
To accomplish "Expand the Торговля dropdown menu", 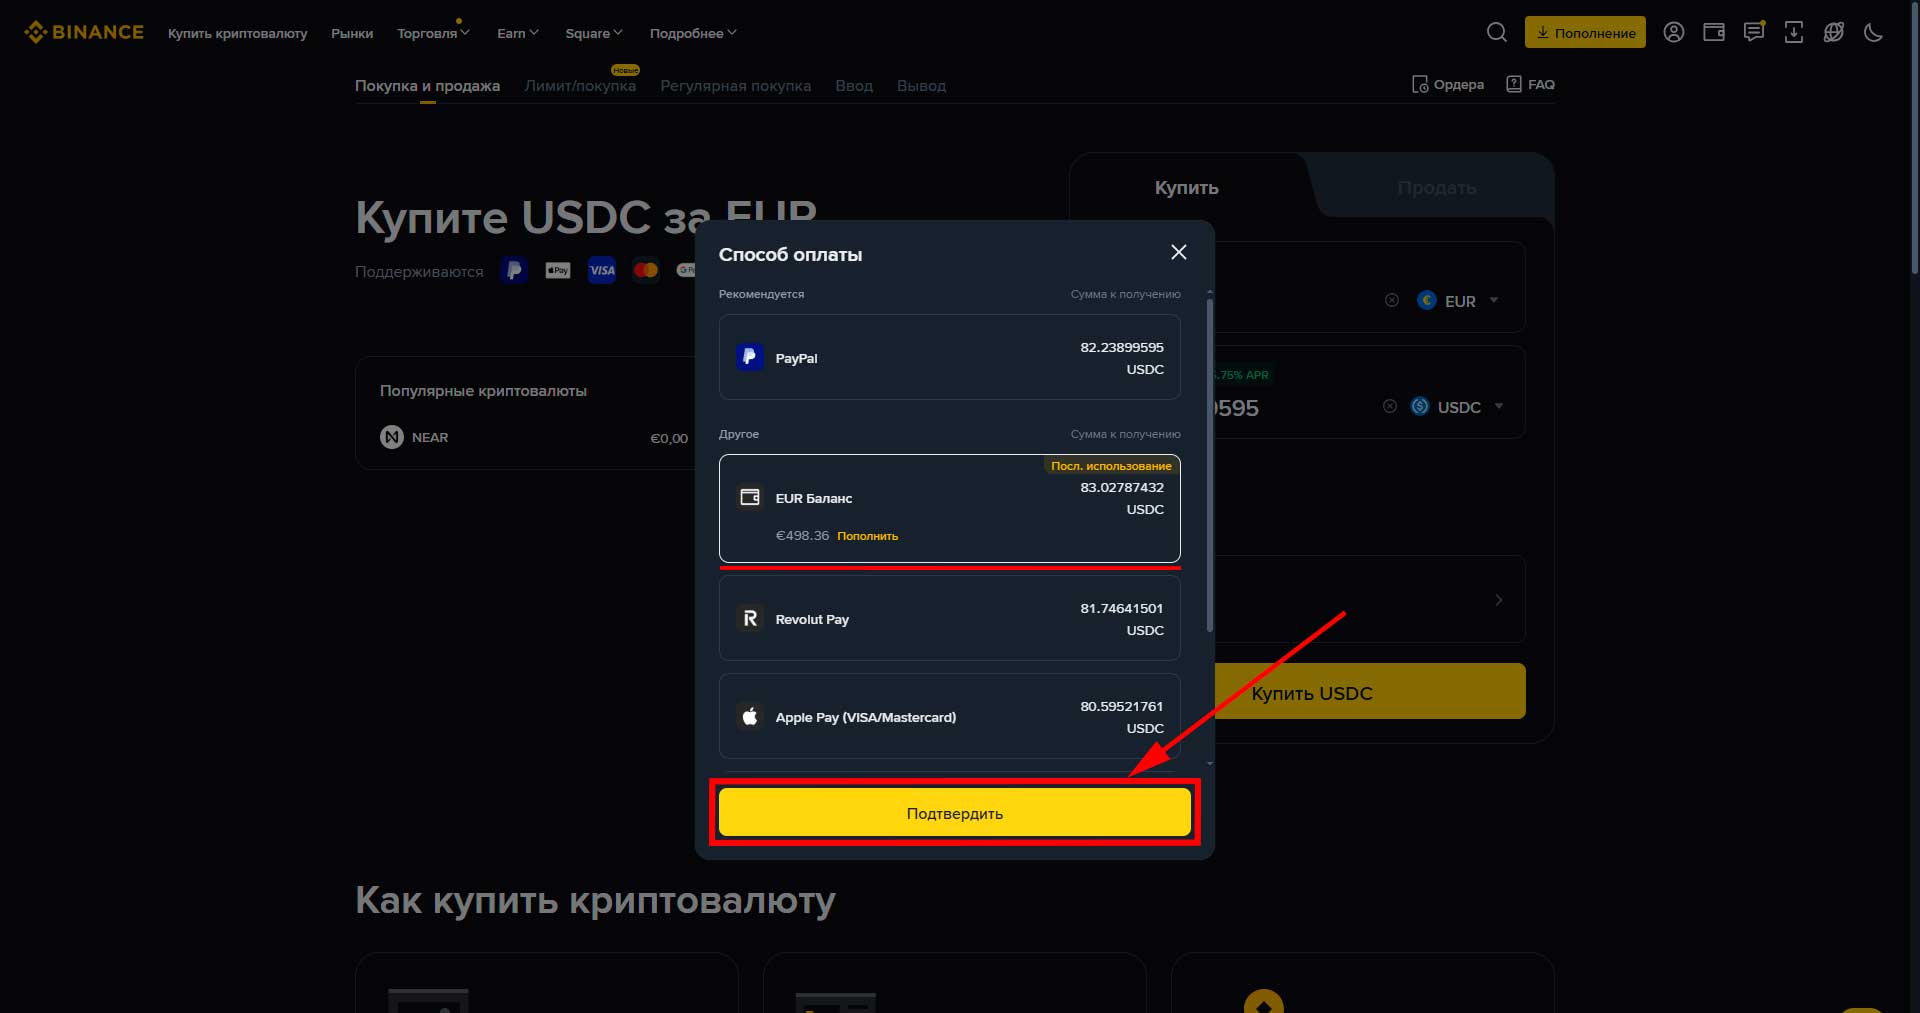I will [x=433, y=33].
